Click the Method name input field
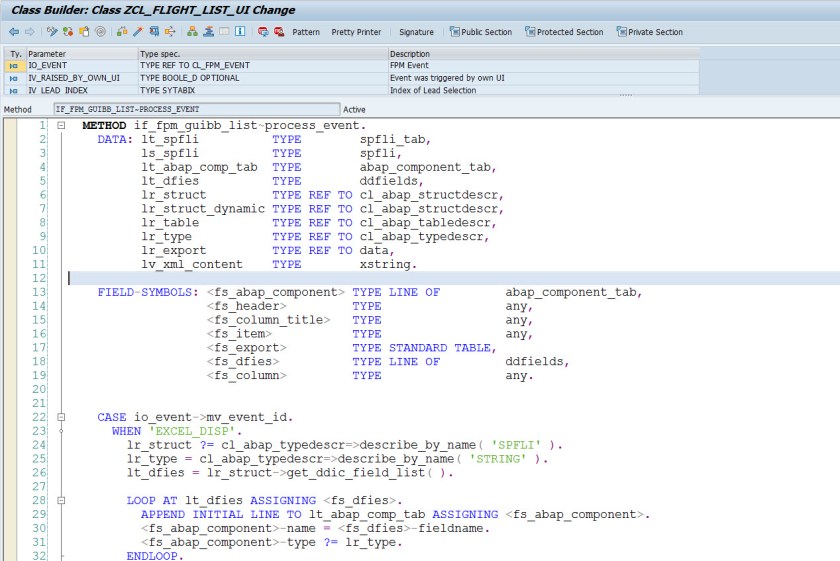 point(195,108)
